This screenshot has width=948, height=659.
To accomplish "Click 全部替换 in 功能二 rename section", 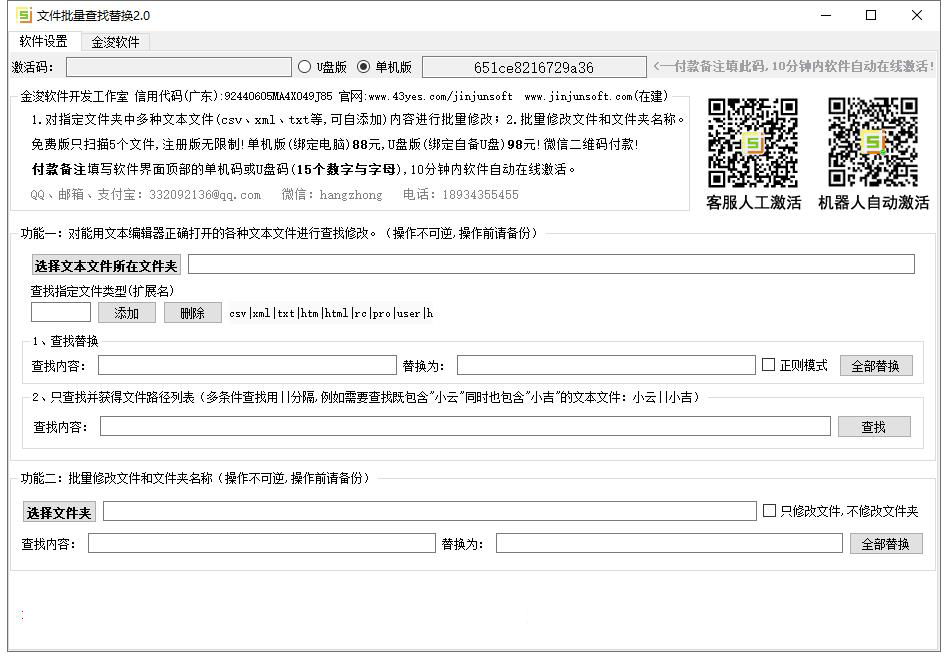I will [x=885, y=544].
